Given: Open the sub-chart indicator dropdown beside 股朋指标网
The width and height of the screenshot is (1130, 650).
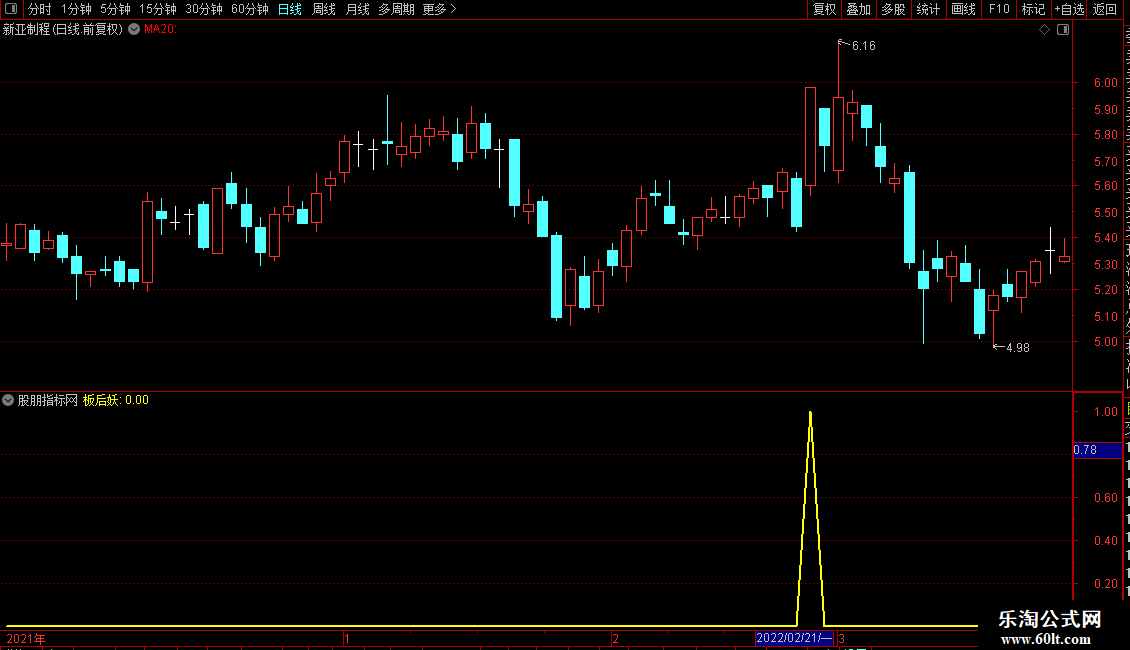Looking at the screenshot, I should tap(8, 400).
